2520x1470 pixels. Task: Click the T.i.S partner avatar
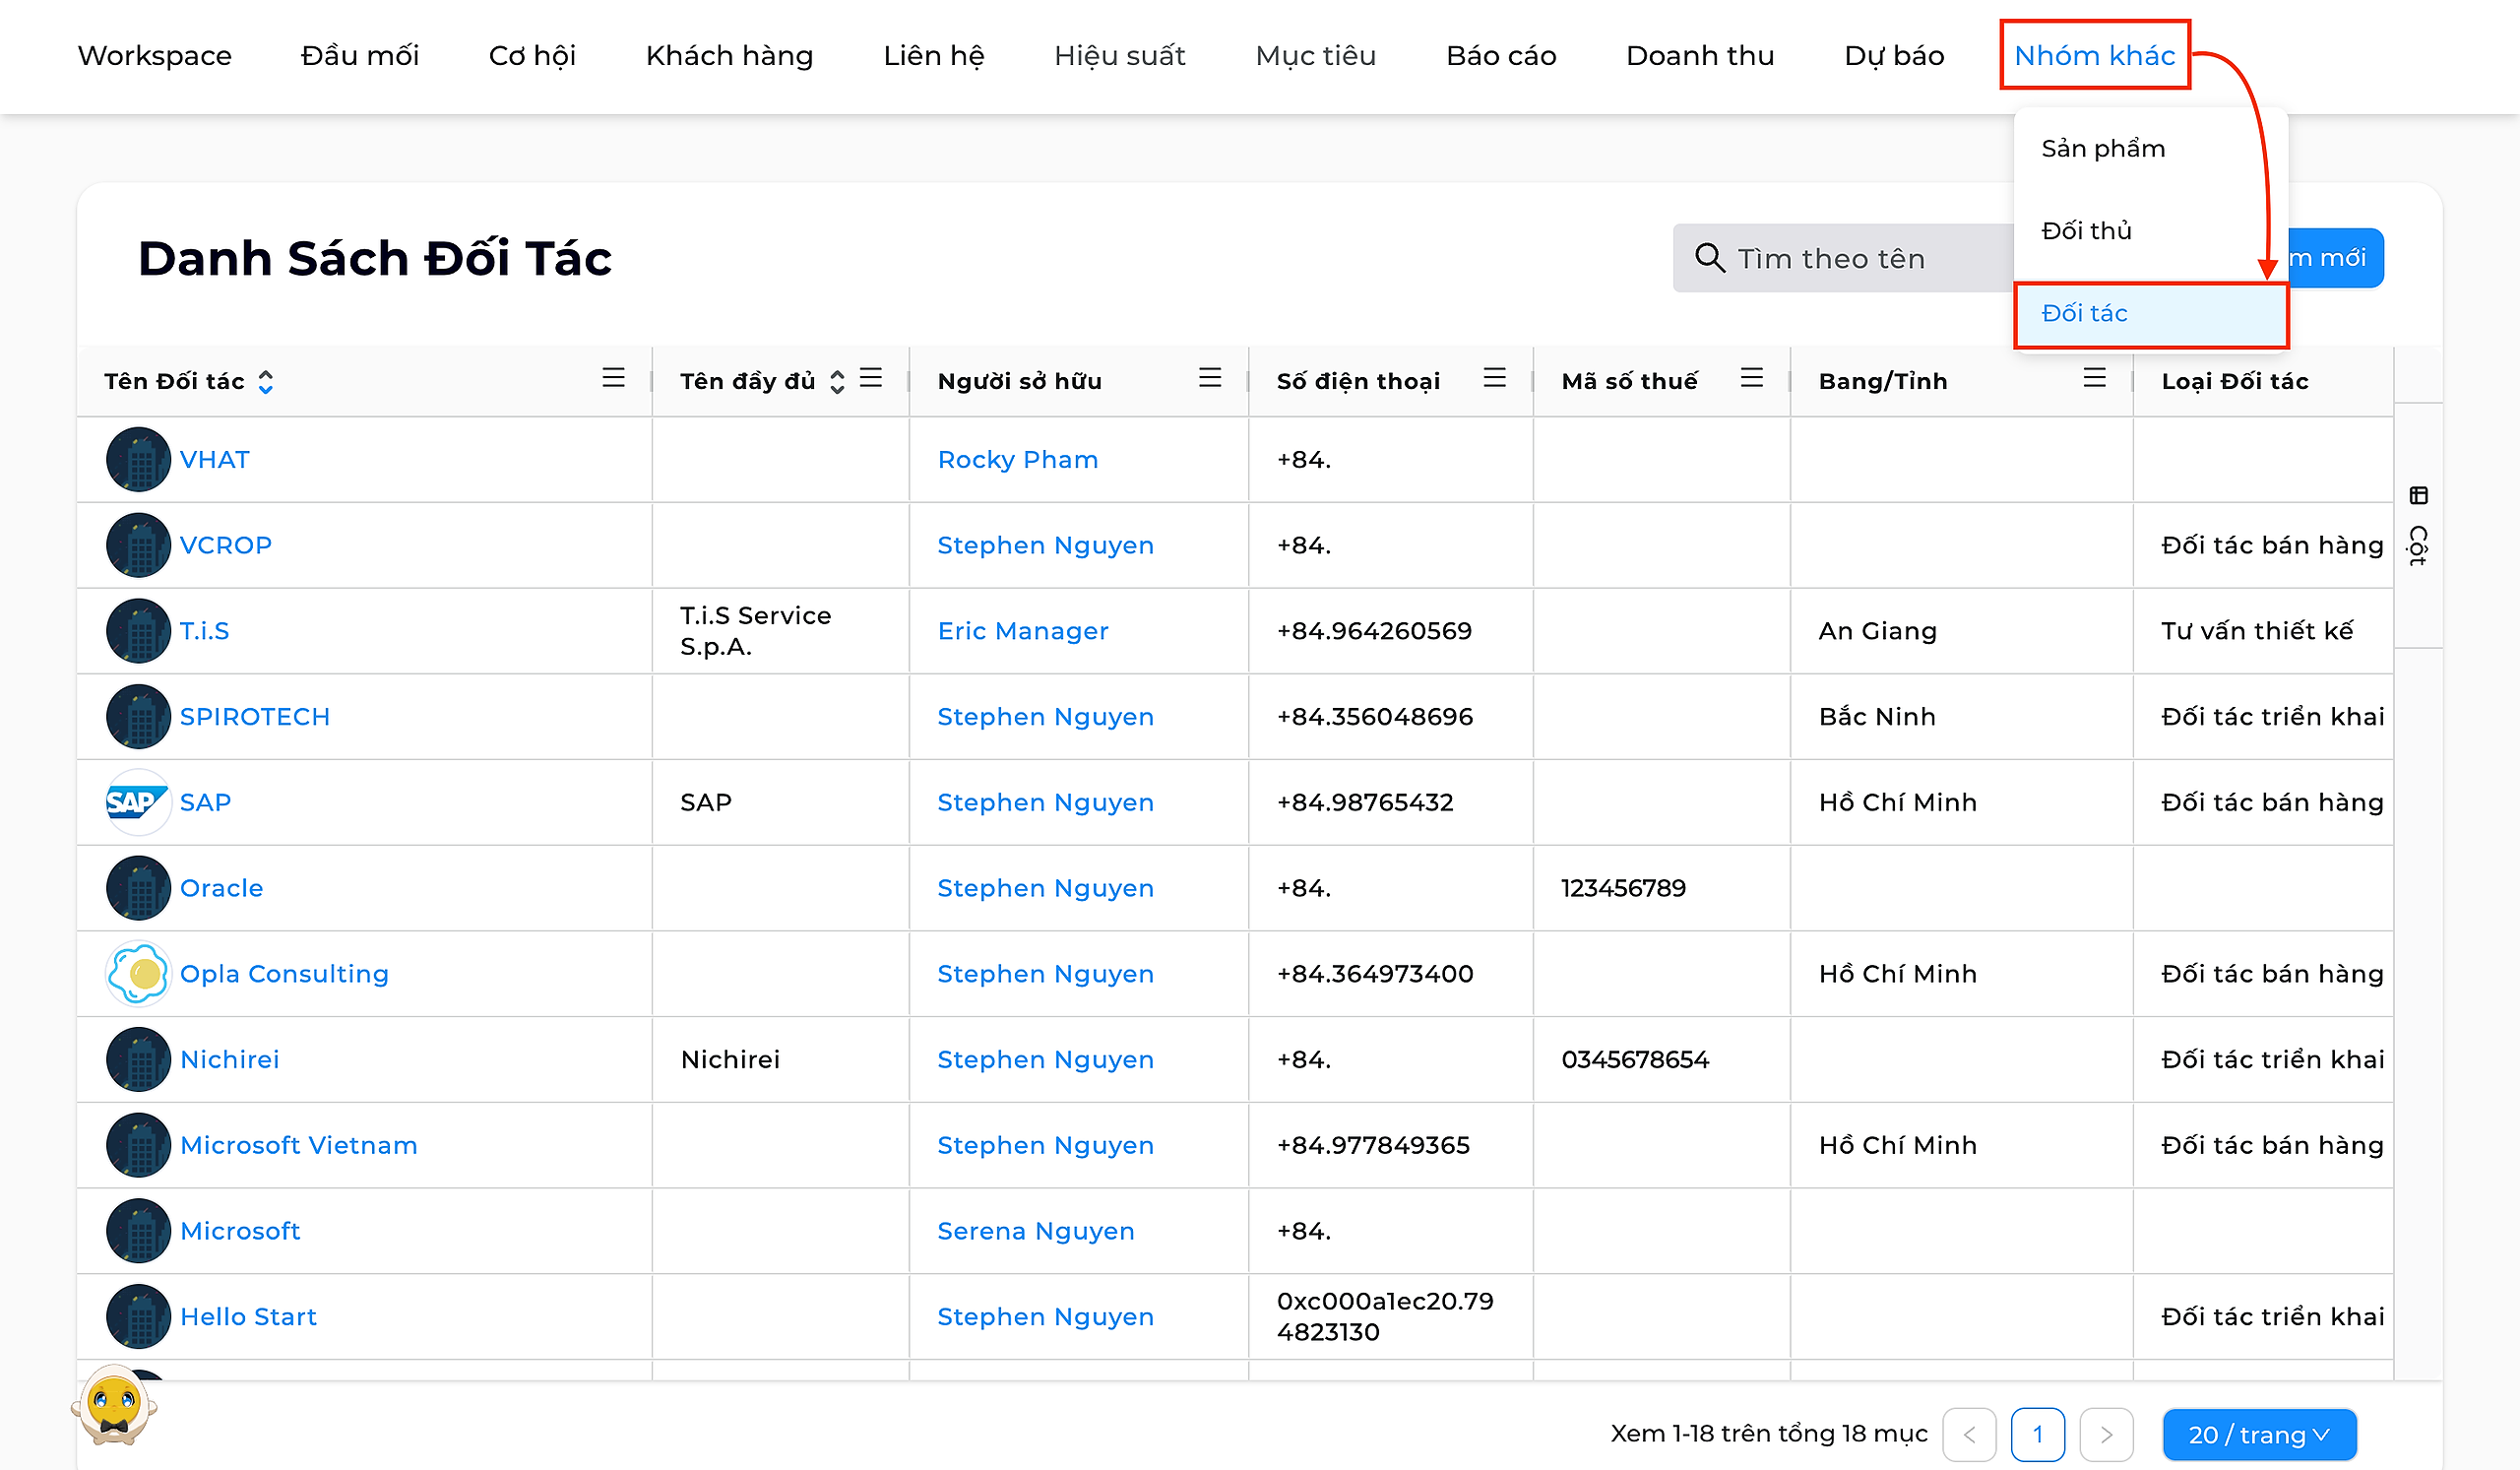[138, 631]
